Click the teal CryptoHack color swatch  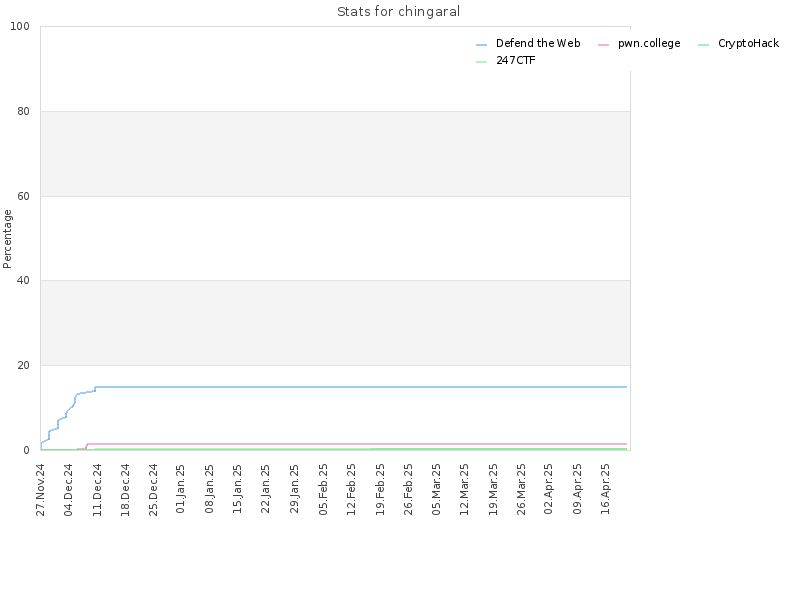704,45
